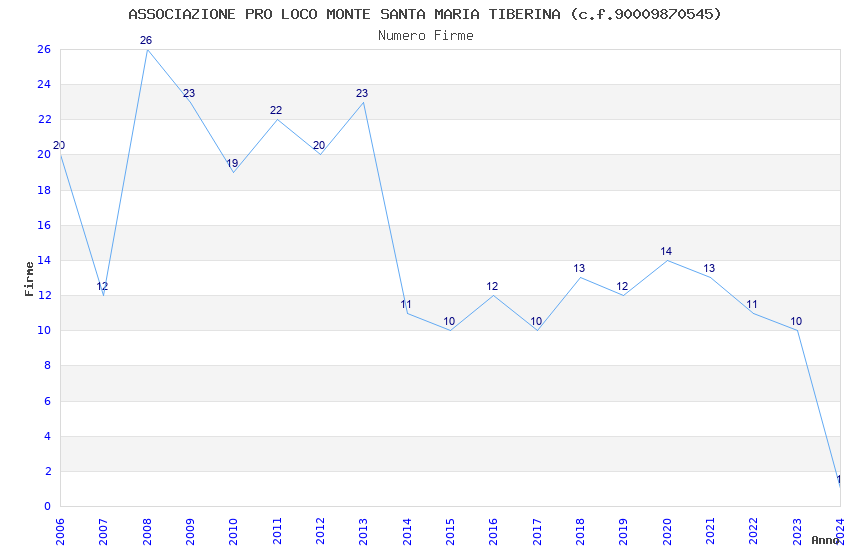Click the x-axis year label 2023
This screenshot has width=850, height=550.
pyautogui.click(x=797, y=532)
